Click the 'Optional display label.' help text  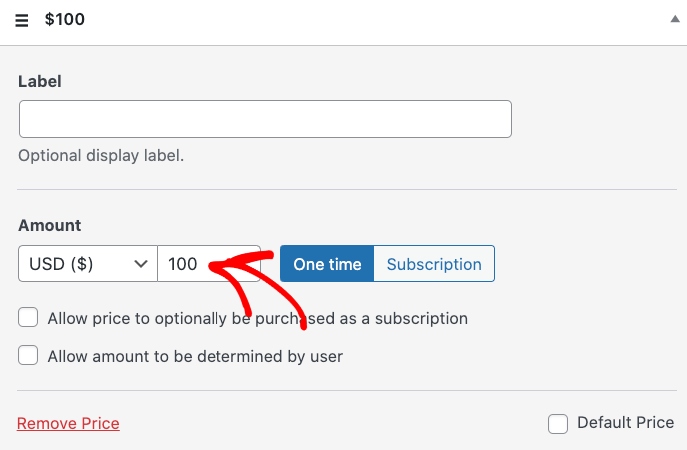[102, 156]
